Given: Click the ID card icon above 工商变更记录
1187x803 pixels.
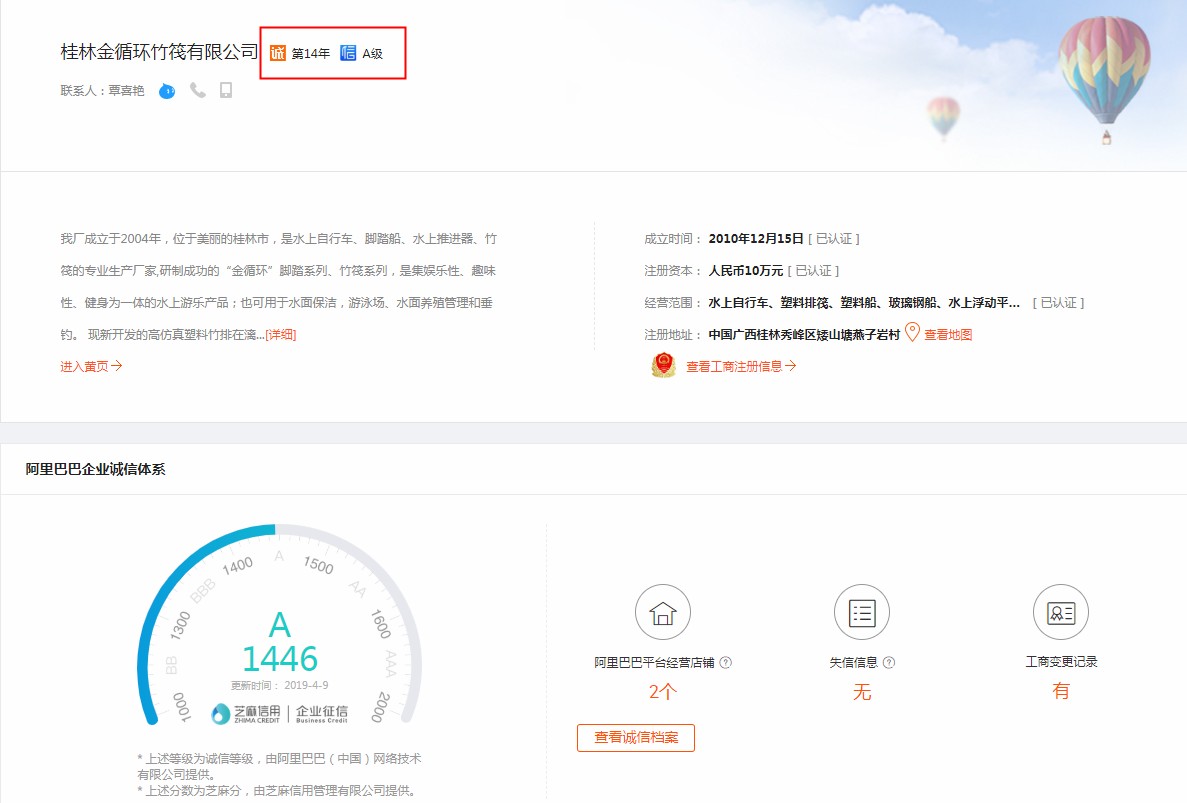Looking at the screenshot, I should (x=1061, y=612).
